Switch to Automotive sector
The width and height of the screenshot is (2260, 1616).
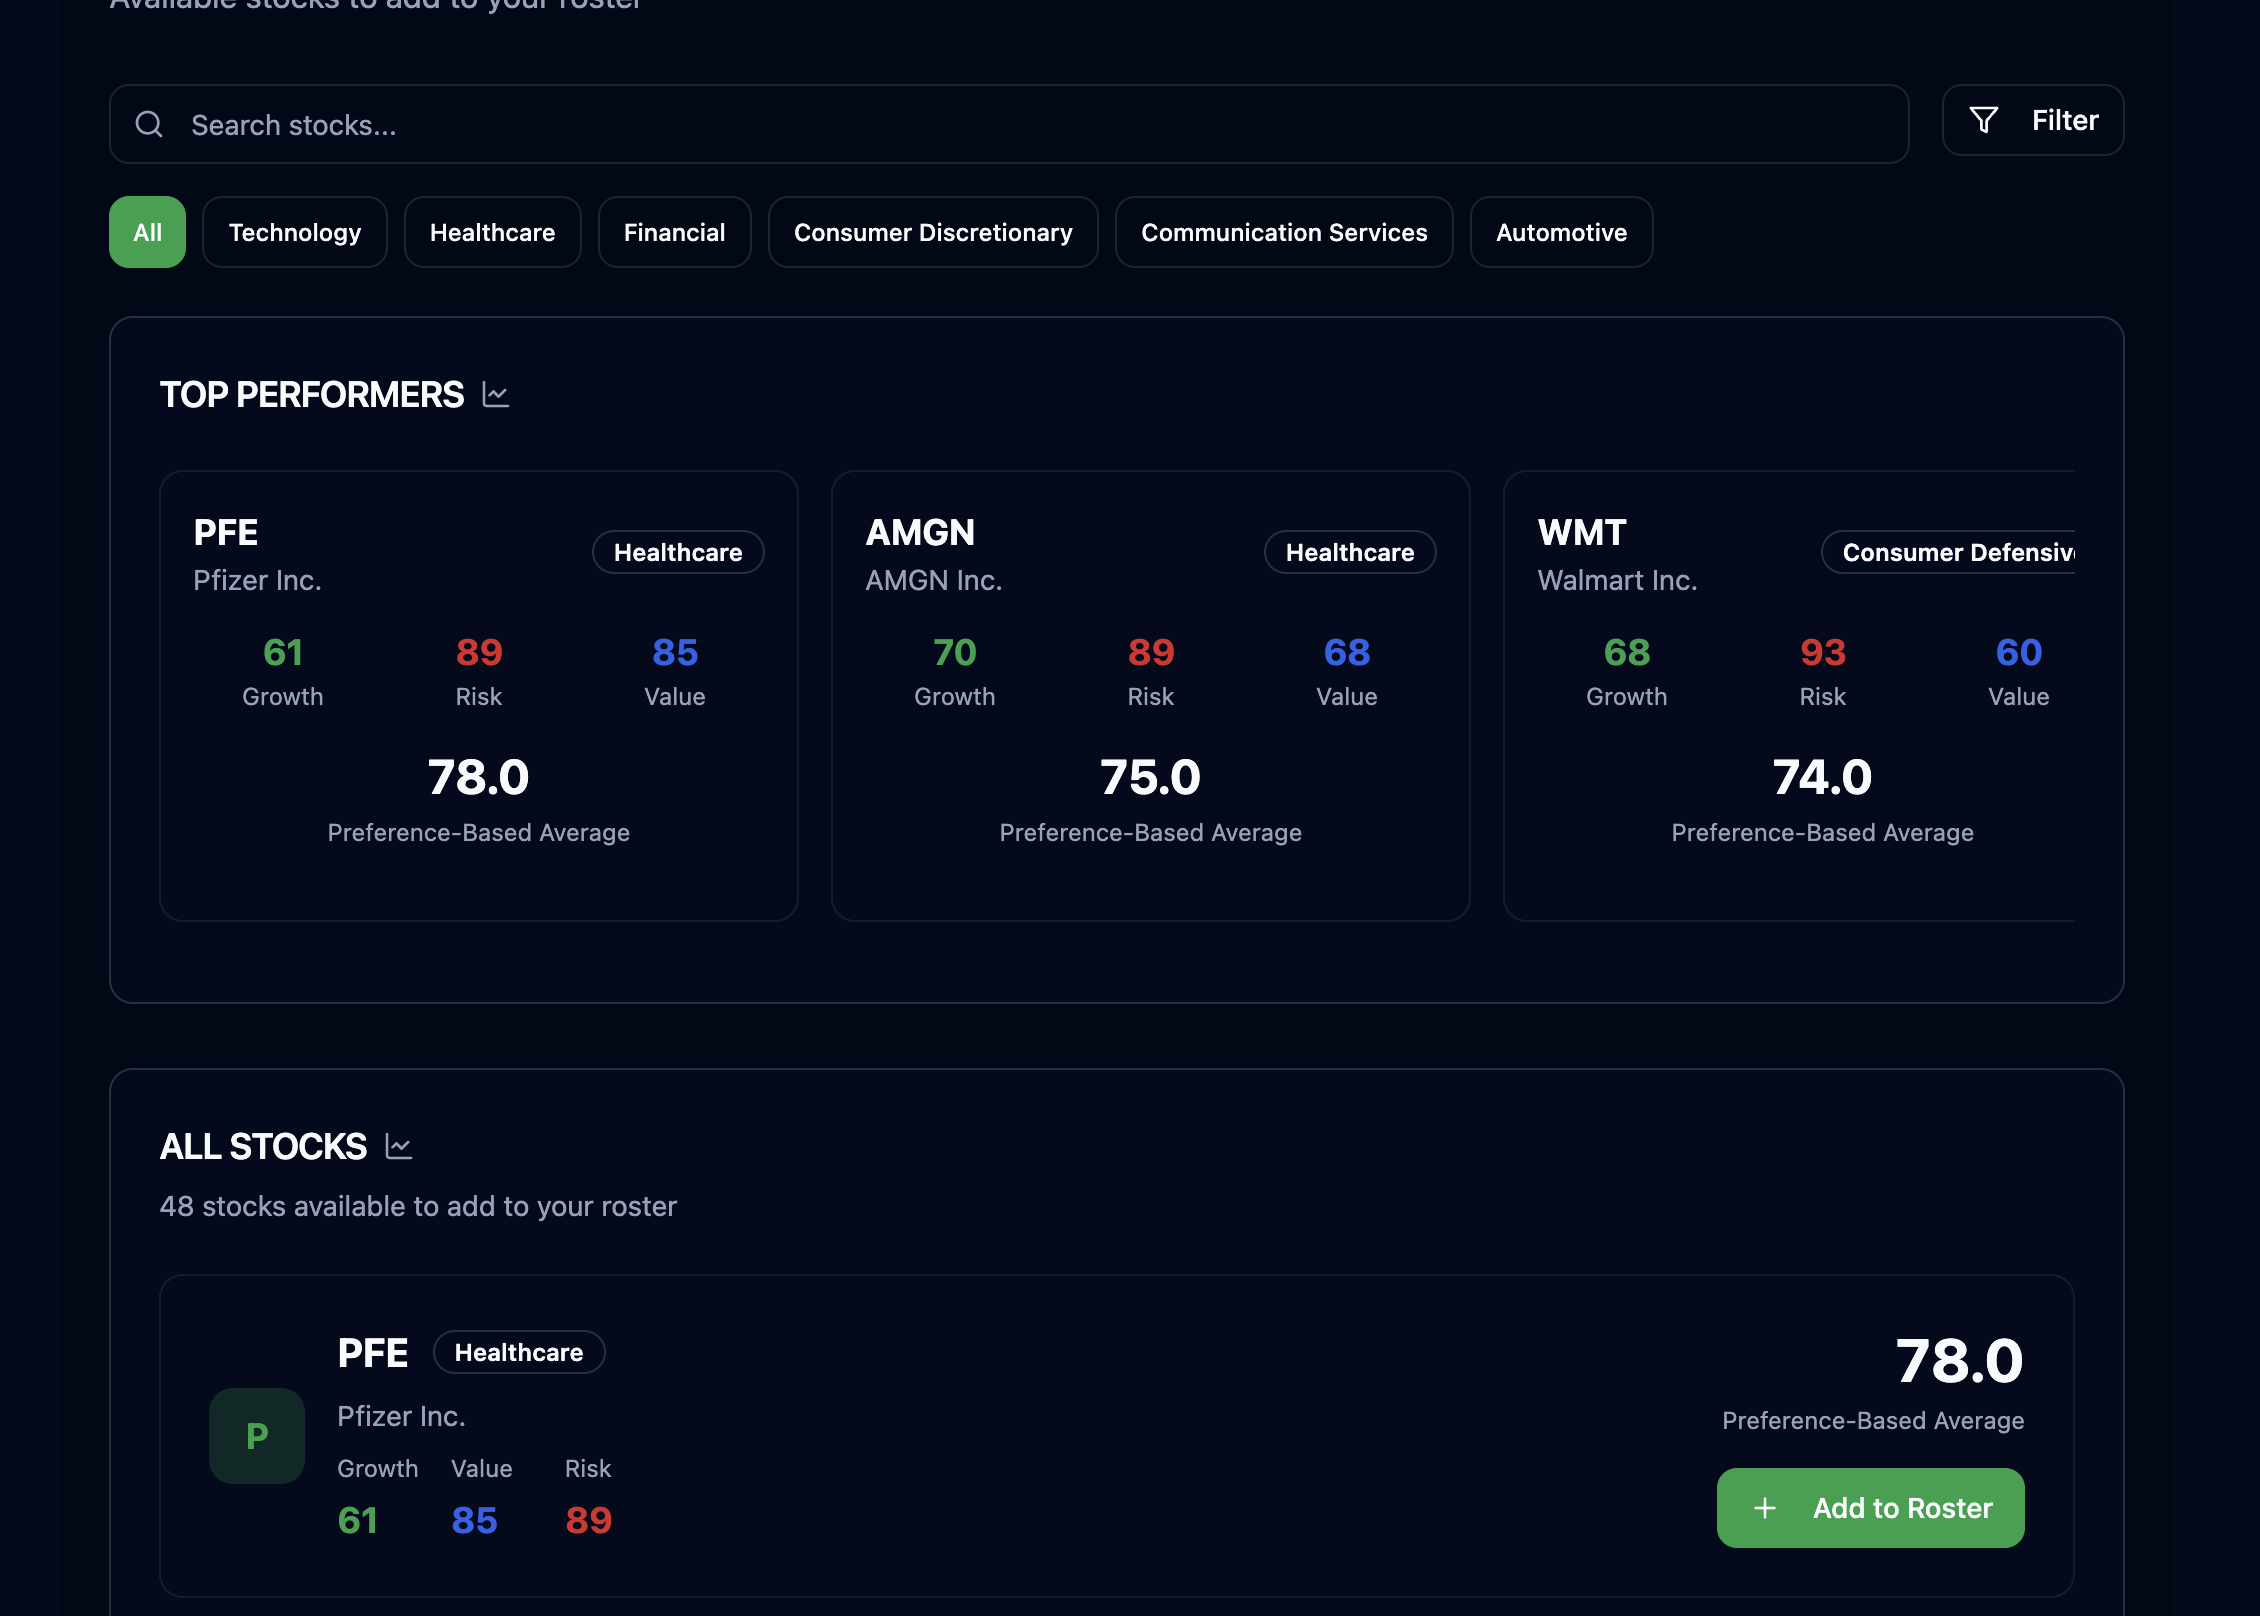pyautogui.click(x=1561, y=232)
